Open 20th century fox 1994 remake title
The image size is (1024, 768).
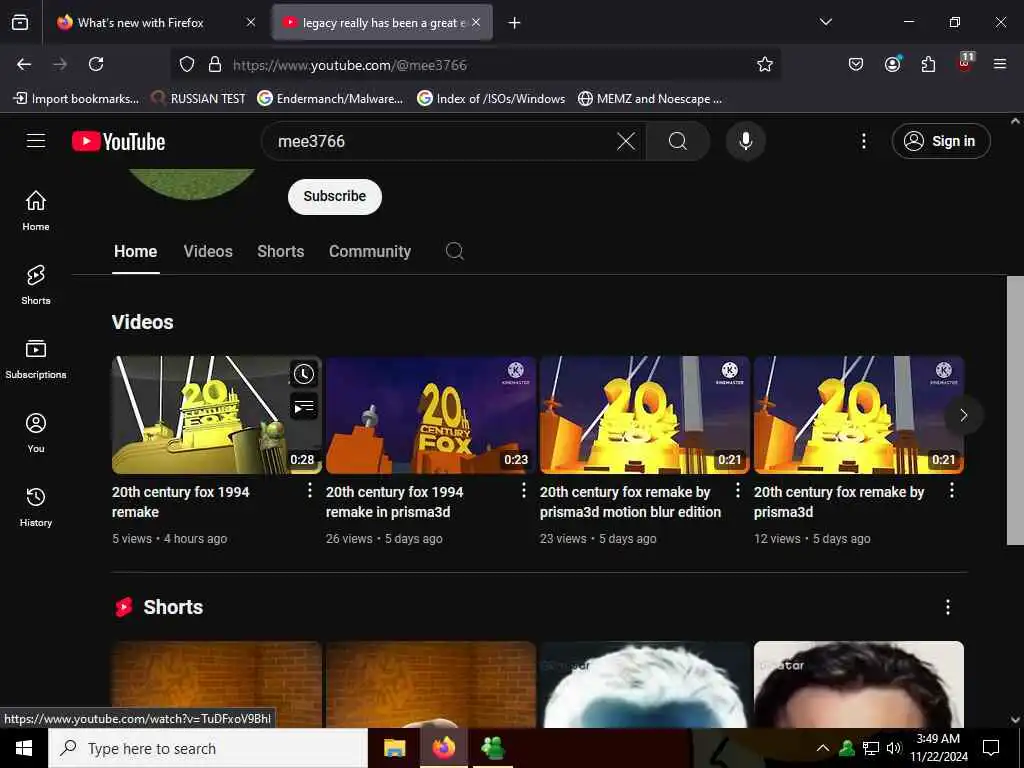click(x=180, y=502)
